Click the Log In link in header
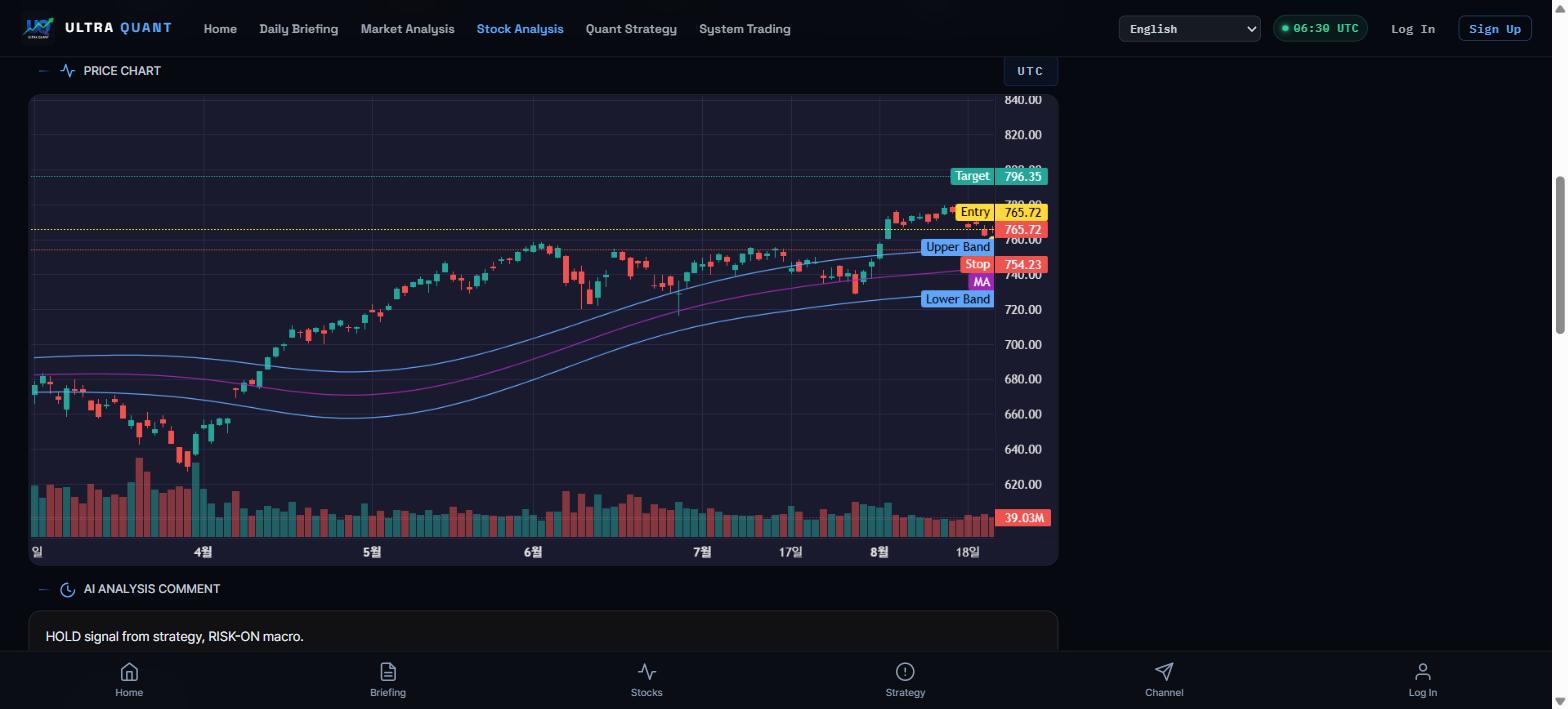The image size is (1568, 709). point(1413,29)
